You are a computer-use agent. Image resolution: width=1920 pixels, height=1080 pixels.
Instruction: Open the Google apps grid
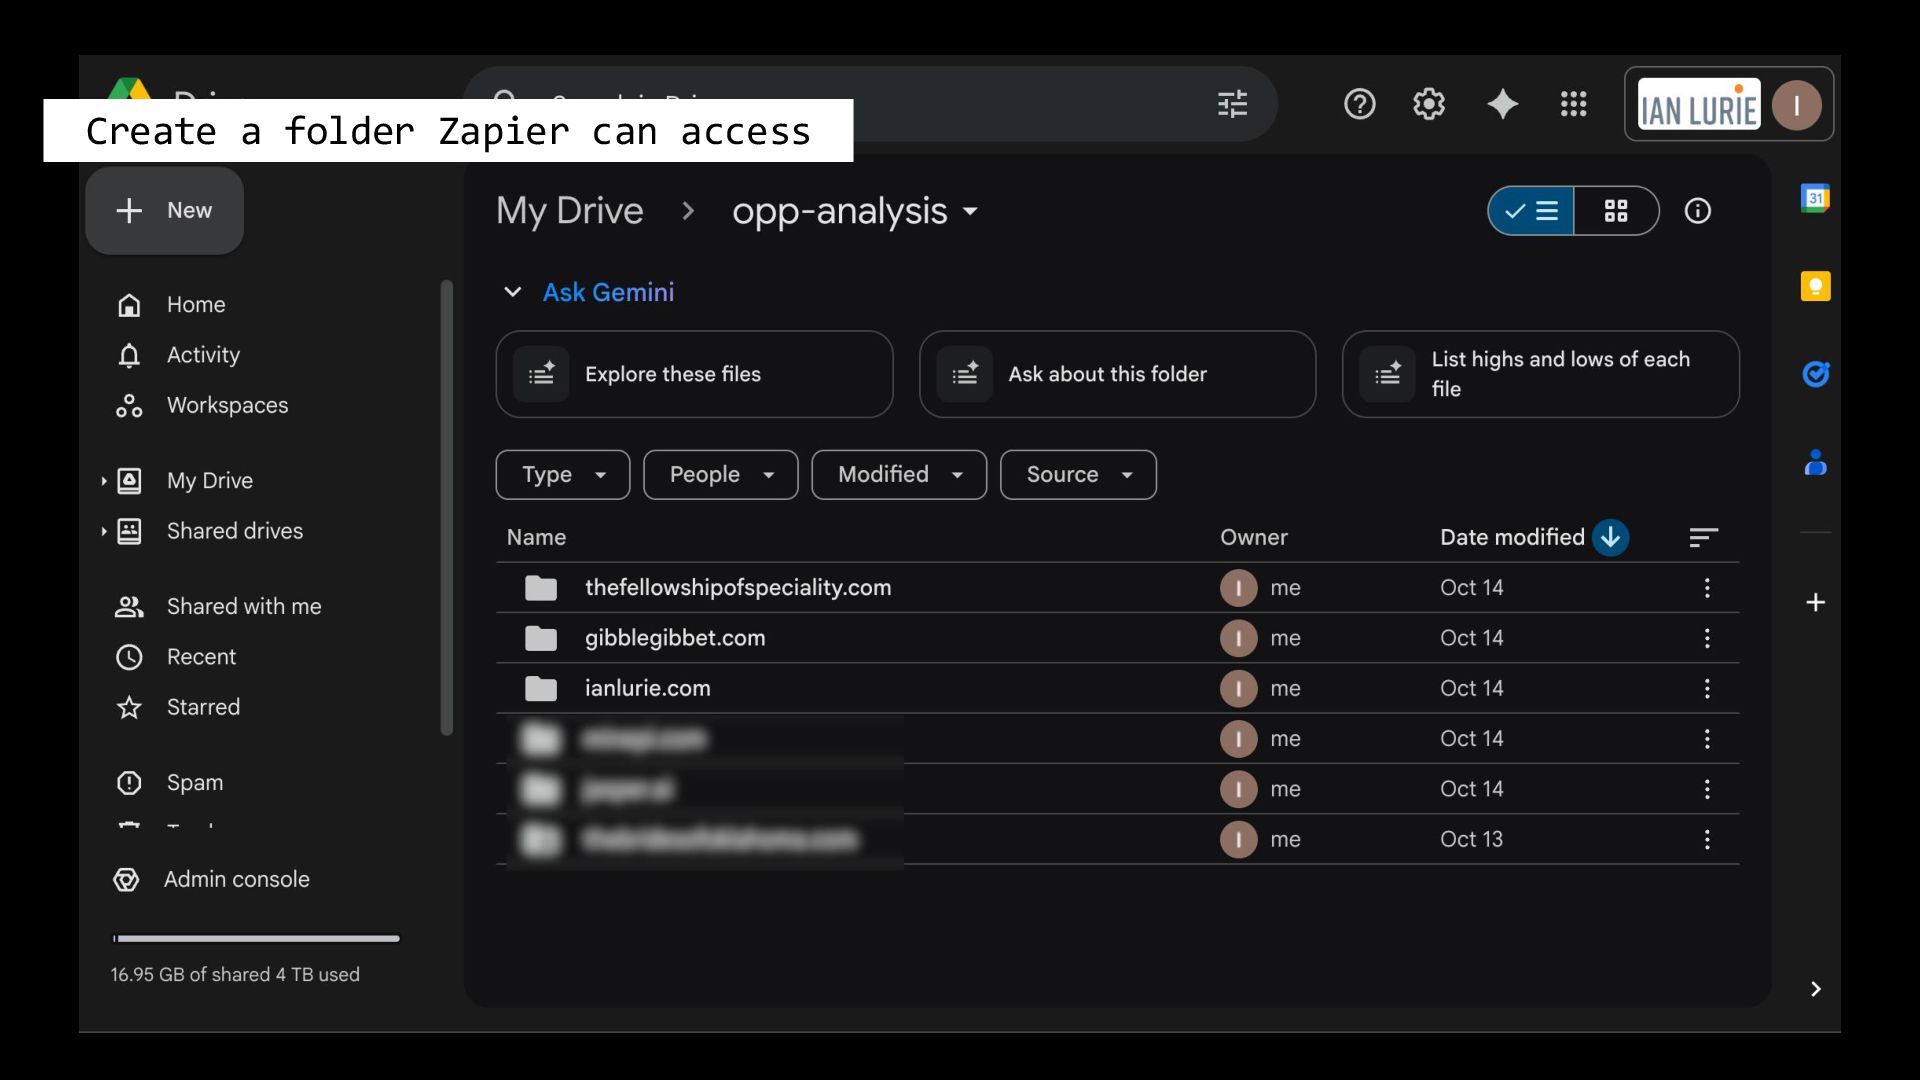tap(1573, 104)
